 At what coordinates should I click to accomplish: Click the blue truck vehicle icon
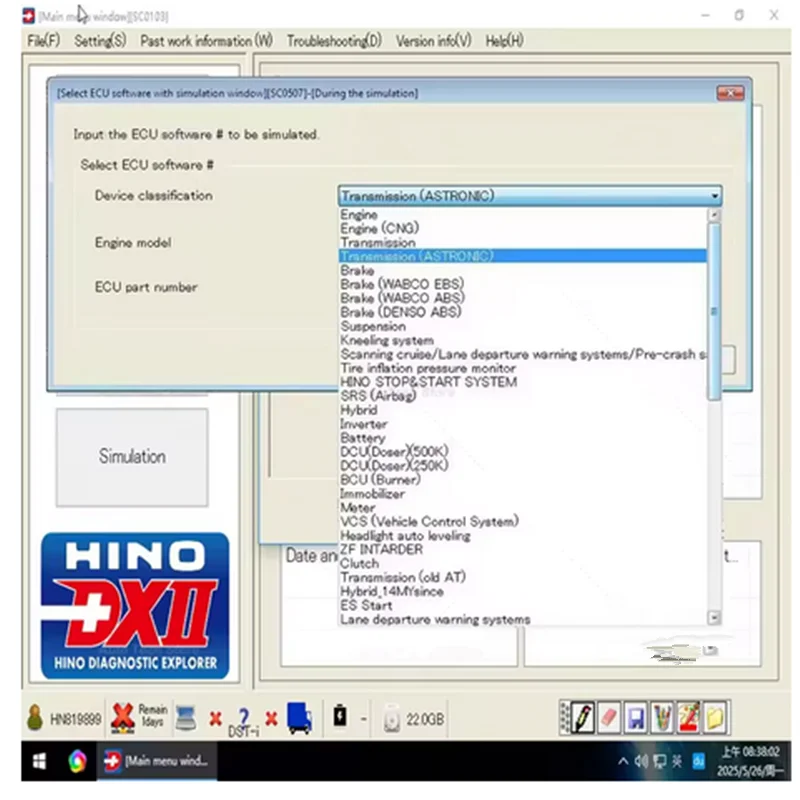click(x=299, y=718)
